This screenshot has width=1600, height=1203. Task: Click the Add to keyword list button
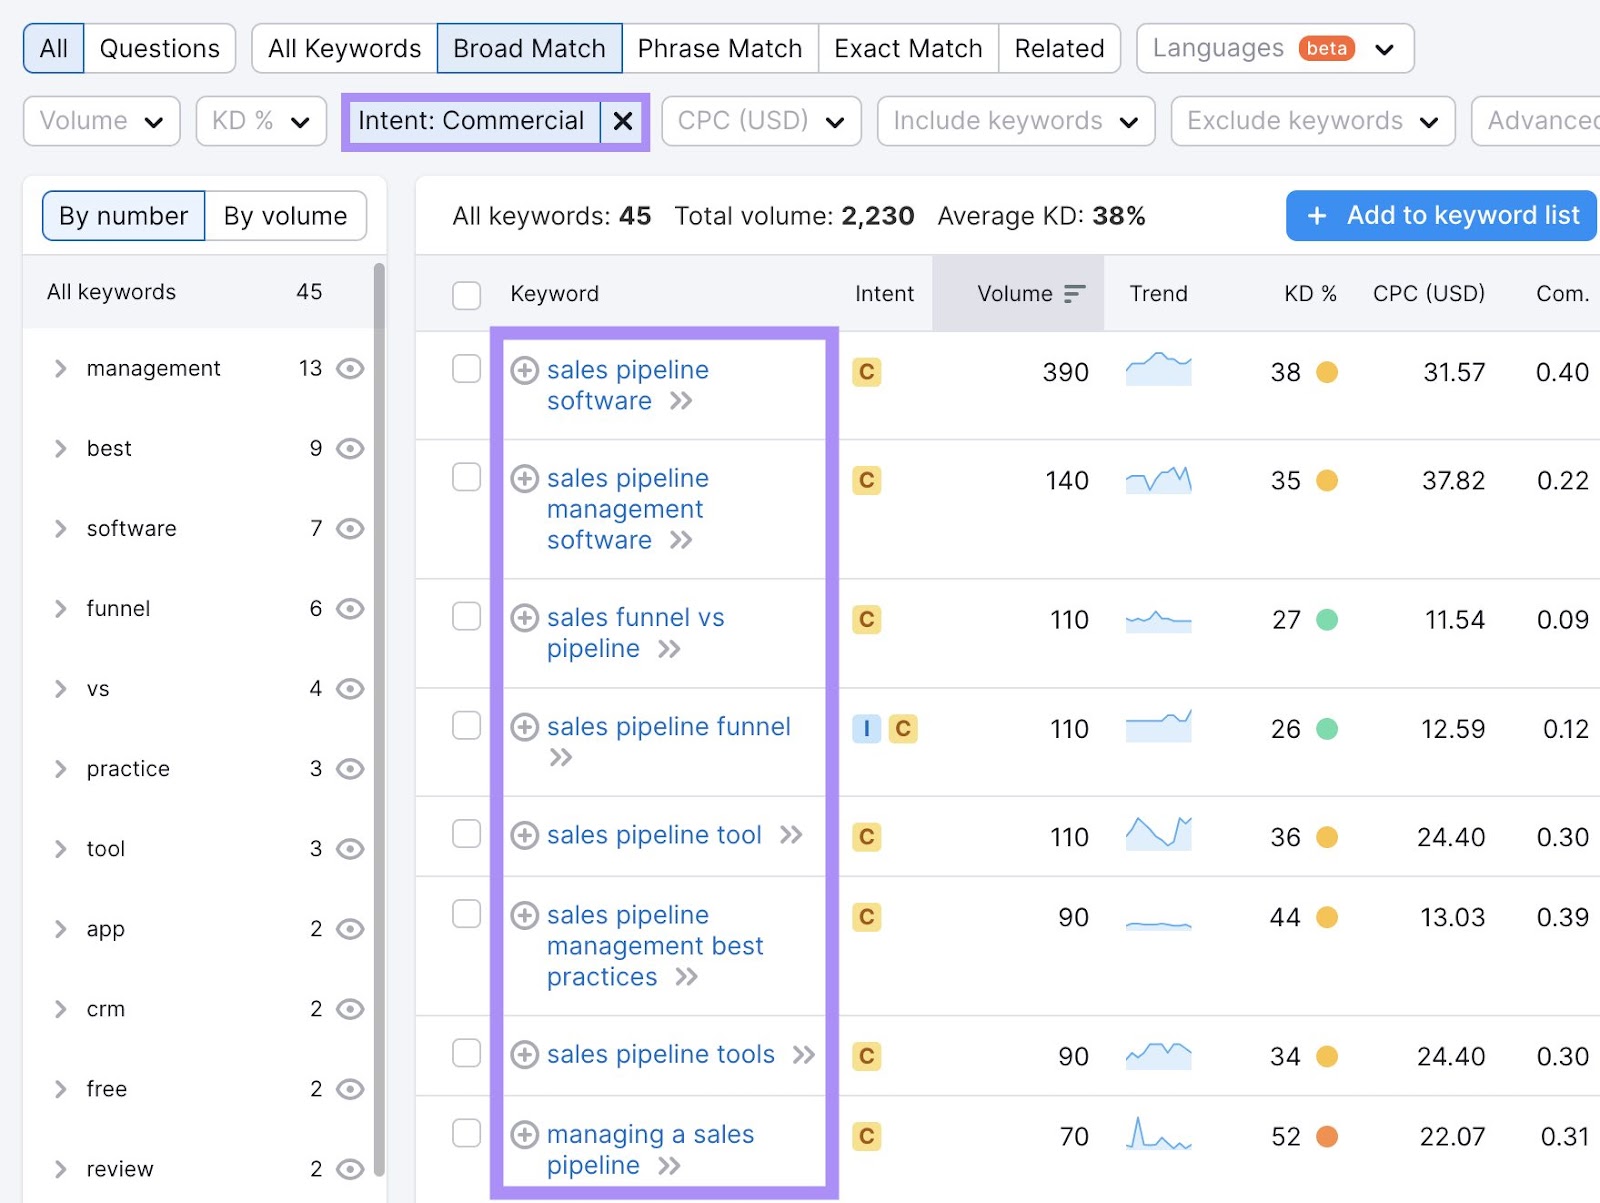point(1440,215)
